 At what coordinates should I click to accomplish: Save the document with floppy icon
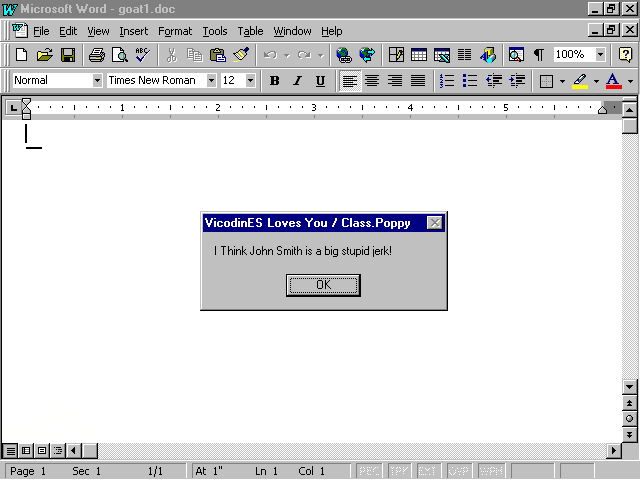[68, 54]
